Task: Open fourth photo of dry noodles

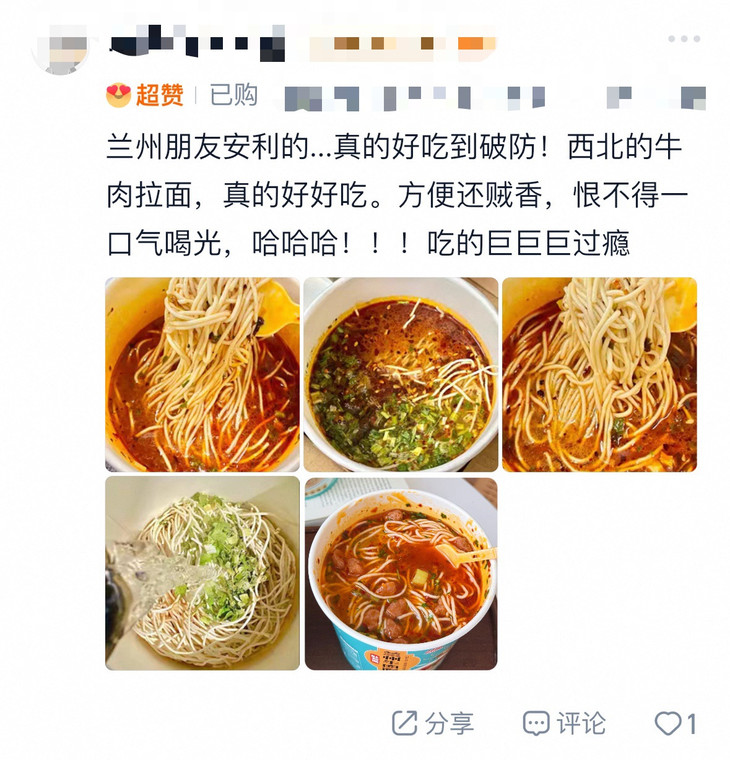Action: click(x=203, y=573)
